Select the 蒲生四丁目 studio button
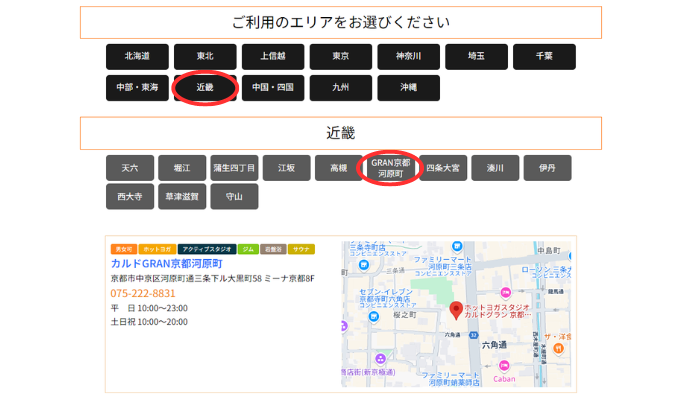The width and height of the screenshot is (680, 400). 234,168
